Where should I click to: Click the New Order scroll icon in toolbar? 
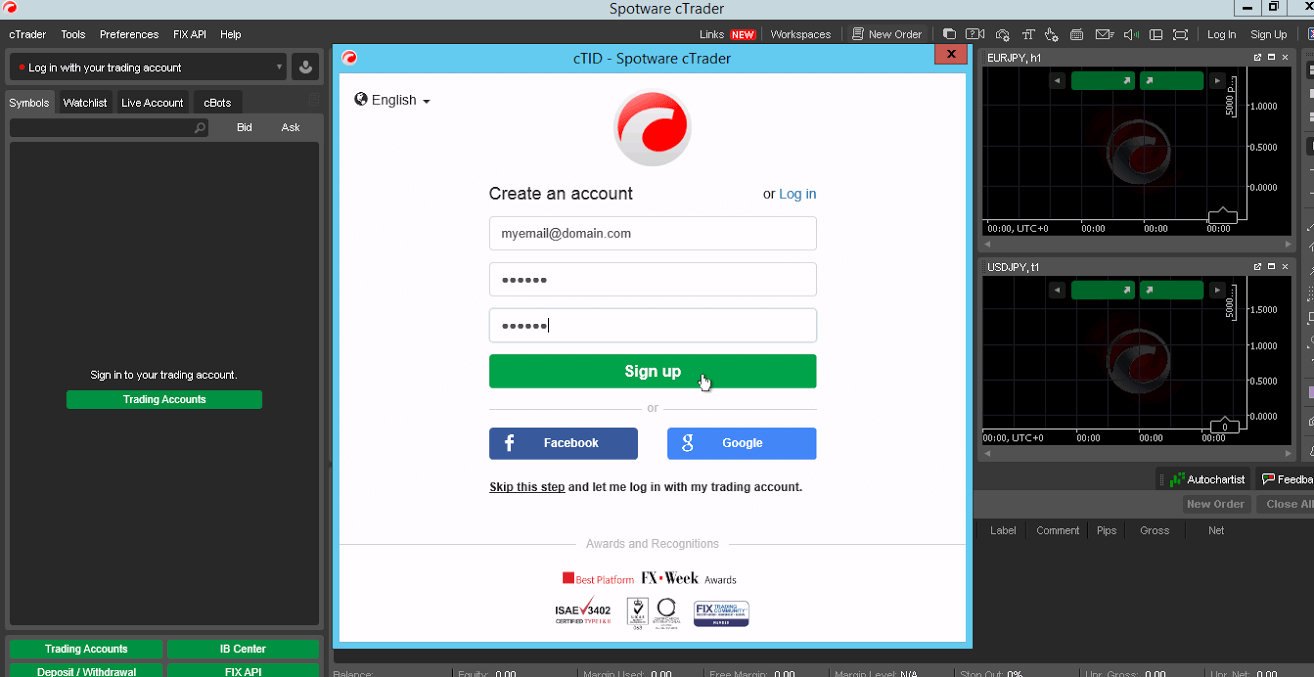[858, 34]
